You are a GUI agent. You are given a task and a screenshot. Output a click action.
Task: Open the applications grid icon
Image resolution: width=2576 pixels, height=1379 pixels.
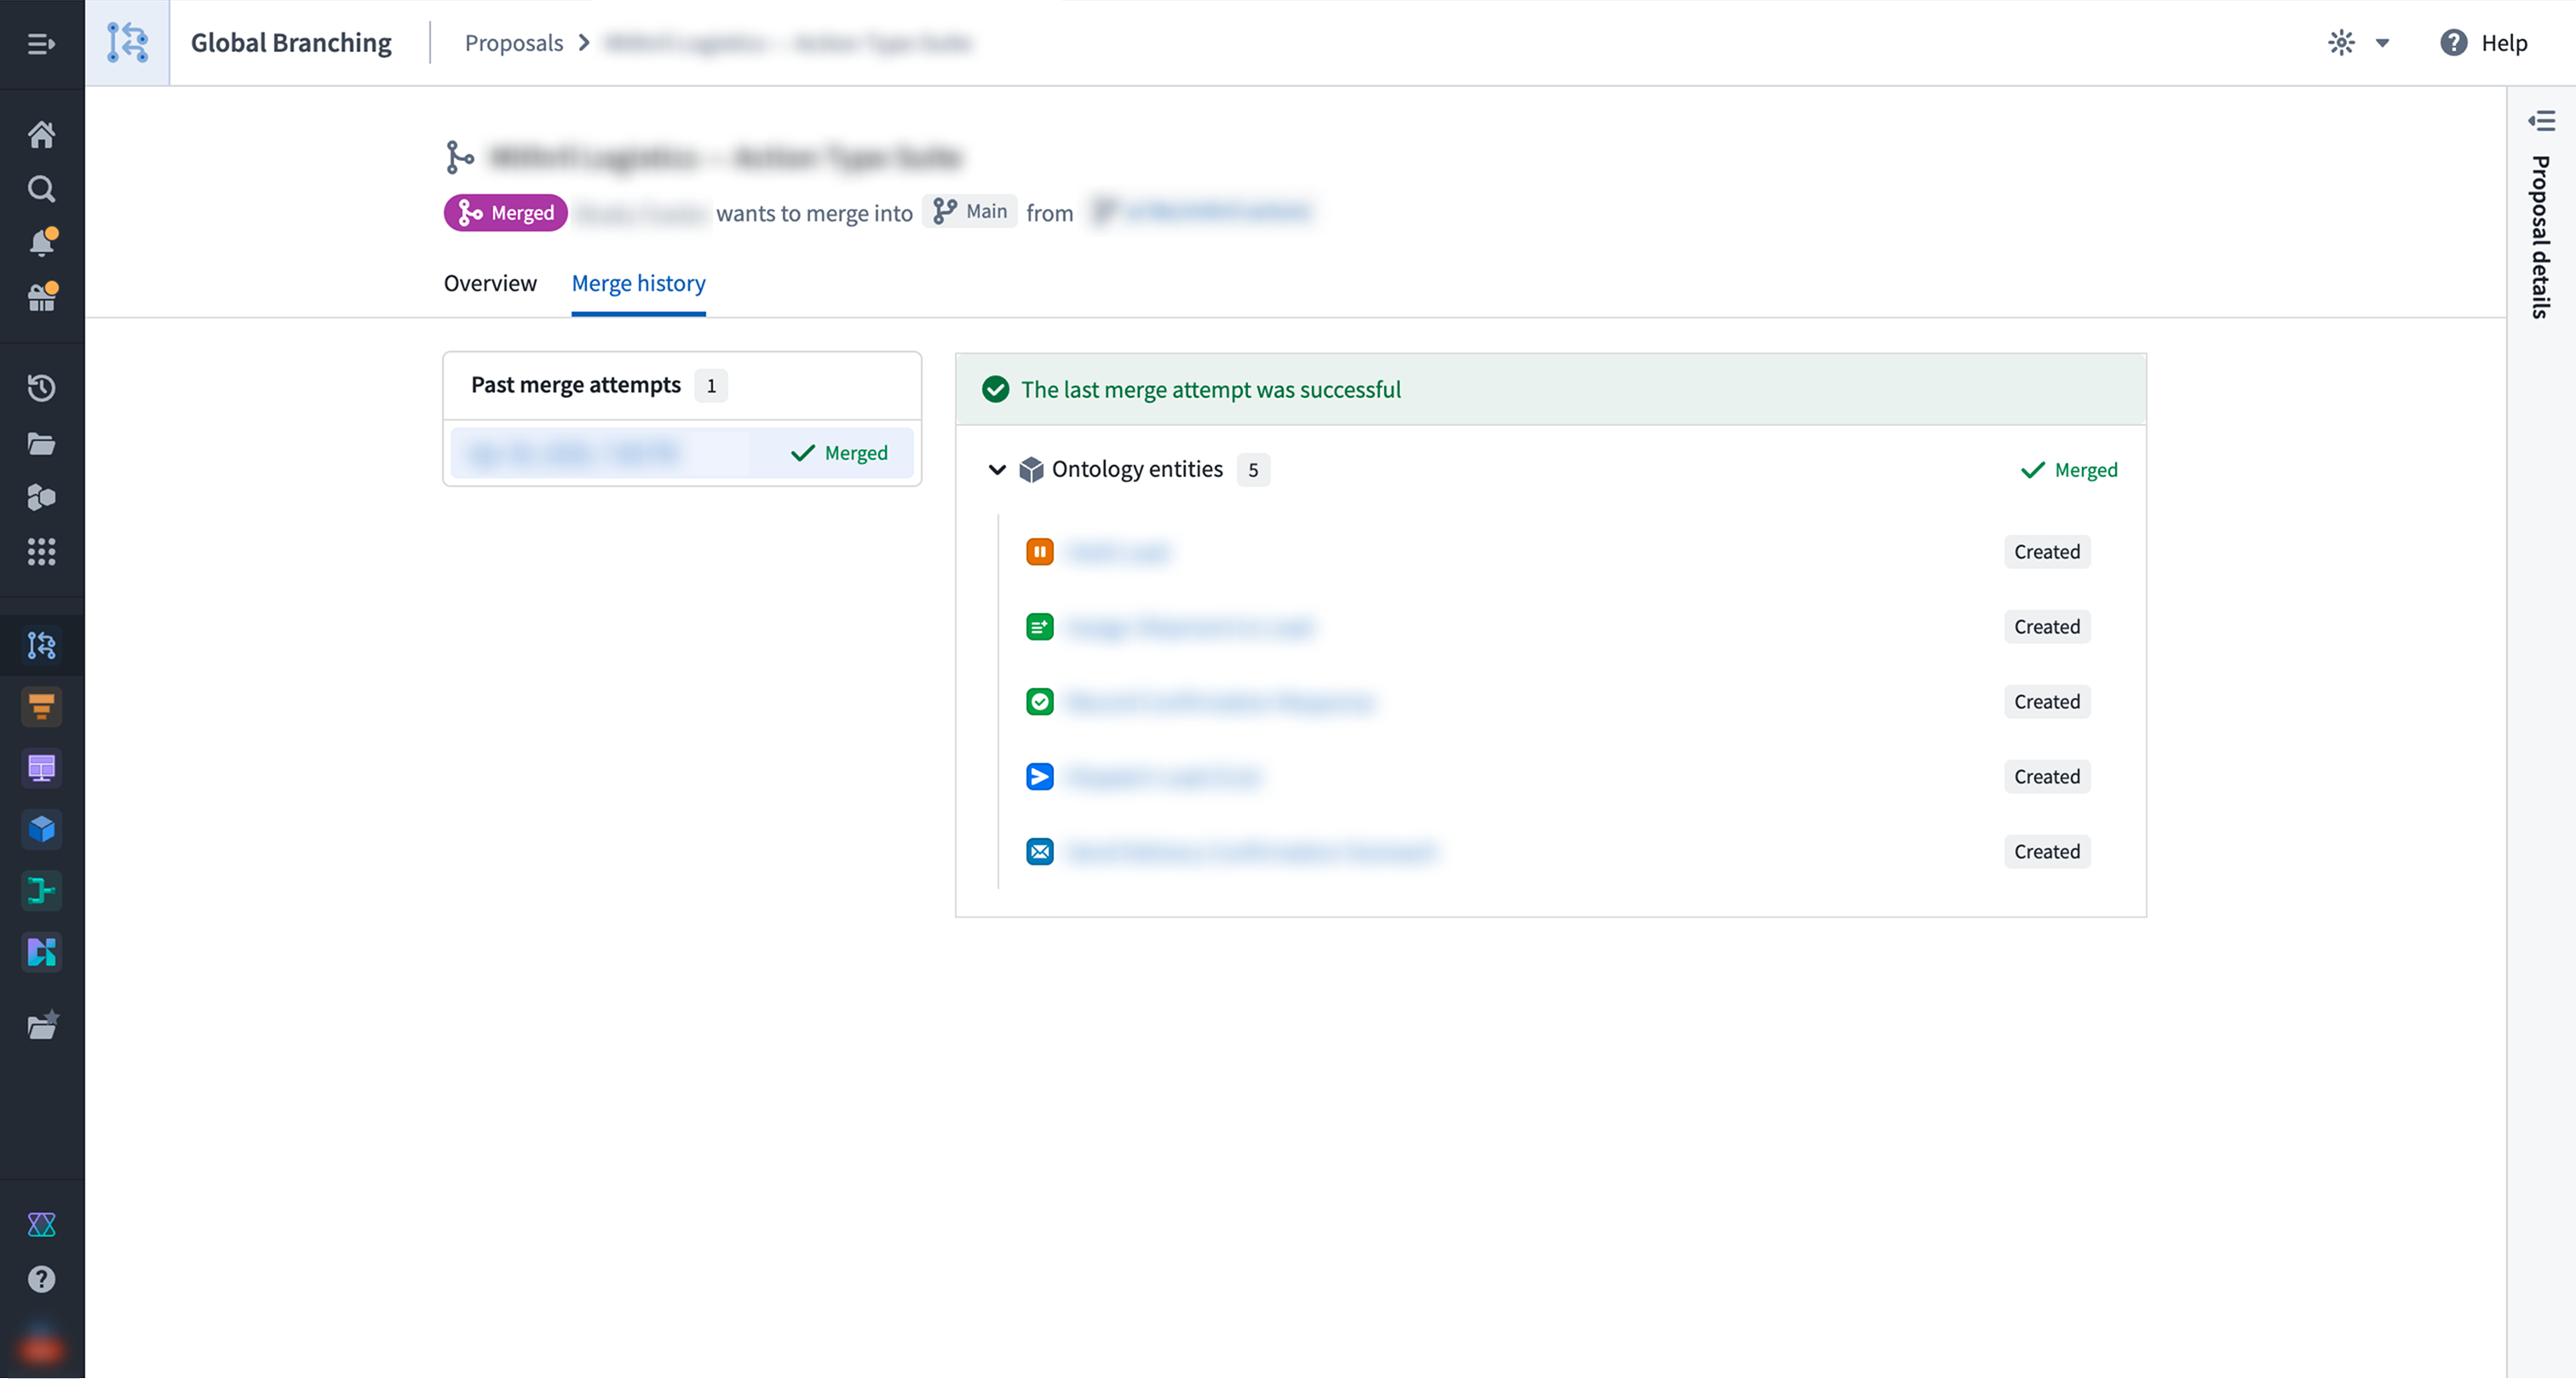[41, 551]
